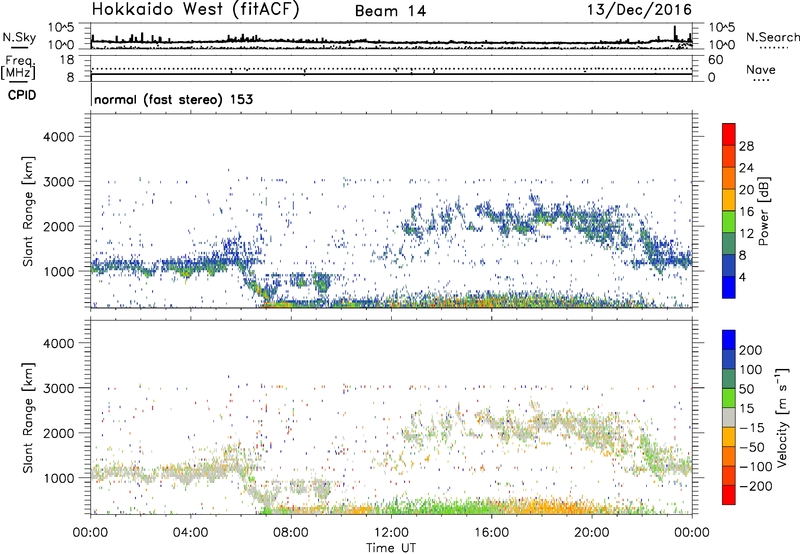The height and width of the screenshot is (554, 800).
Task: Select the "normal (fast stereo) 153" text
Action: click(173, 99)
